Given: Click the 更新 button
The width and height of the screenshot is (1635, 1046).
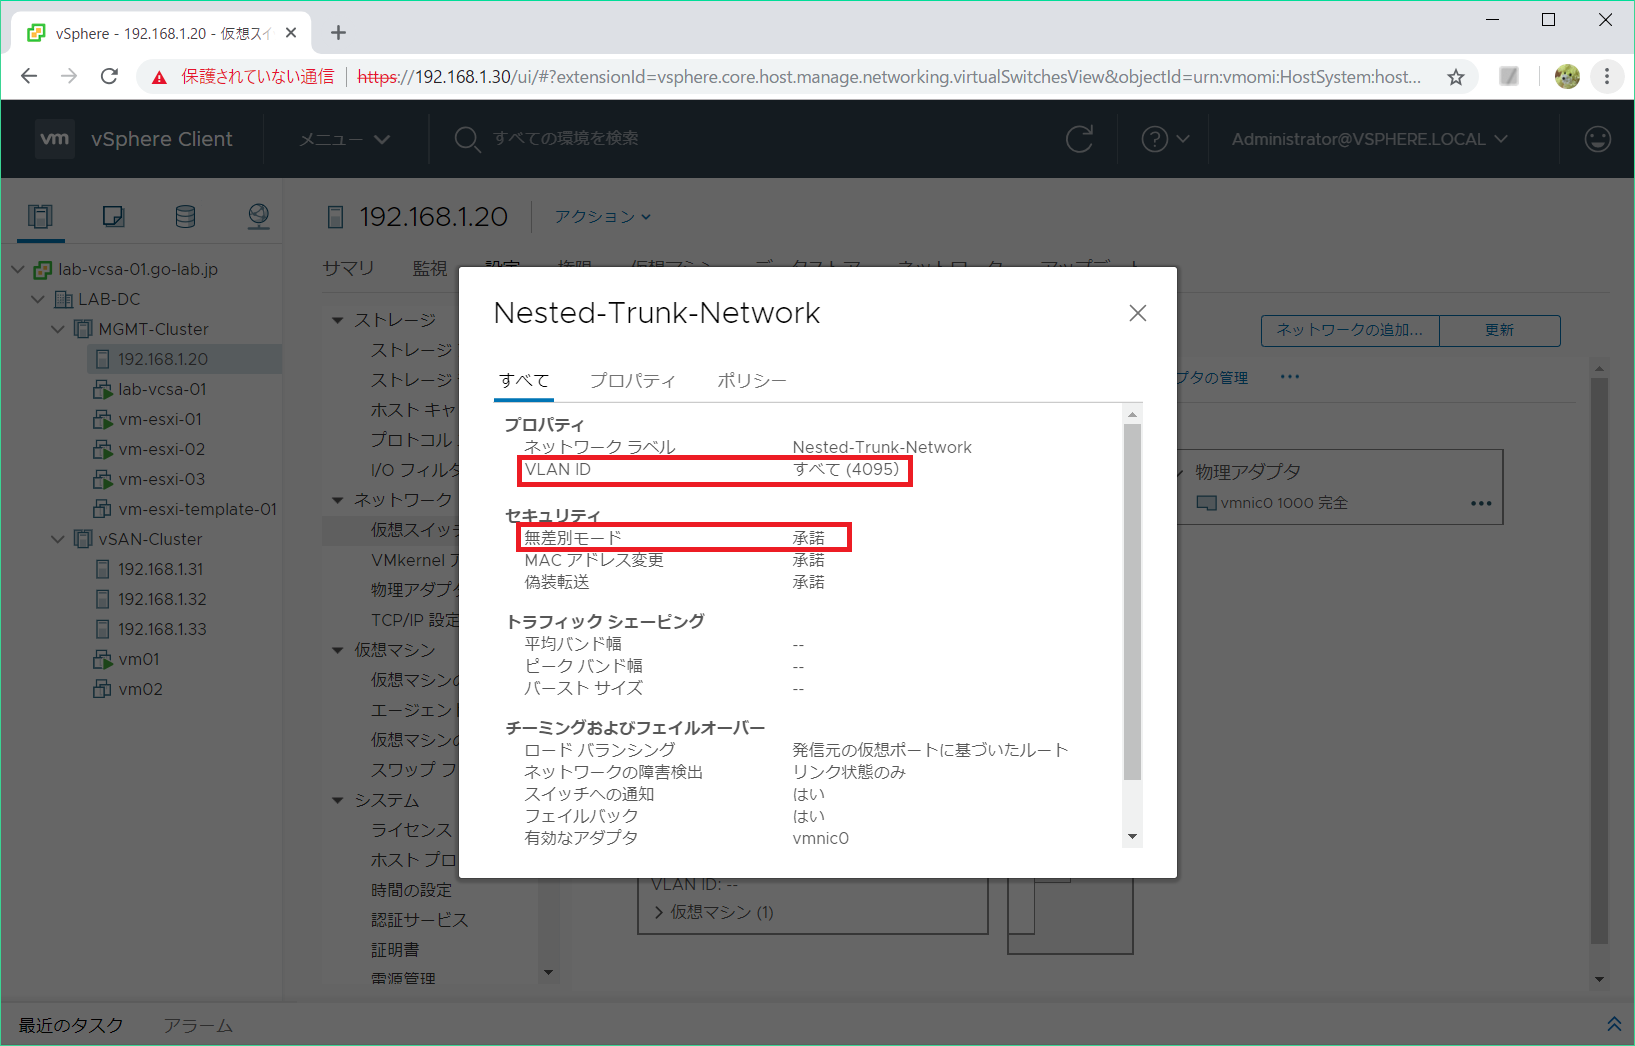Looking at the screenshot, I should [x=1499, y=330].
